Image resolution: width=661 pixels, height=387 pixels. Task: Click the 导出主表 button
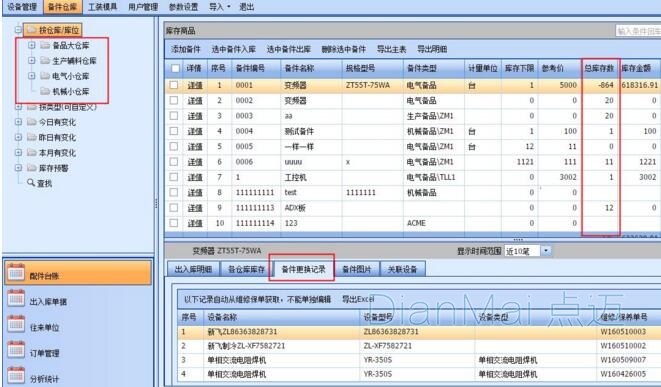pos(391,49)
